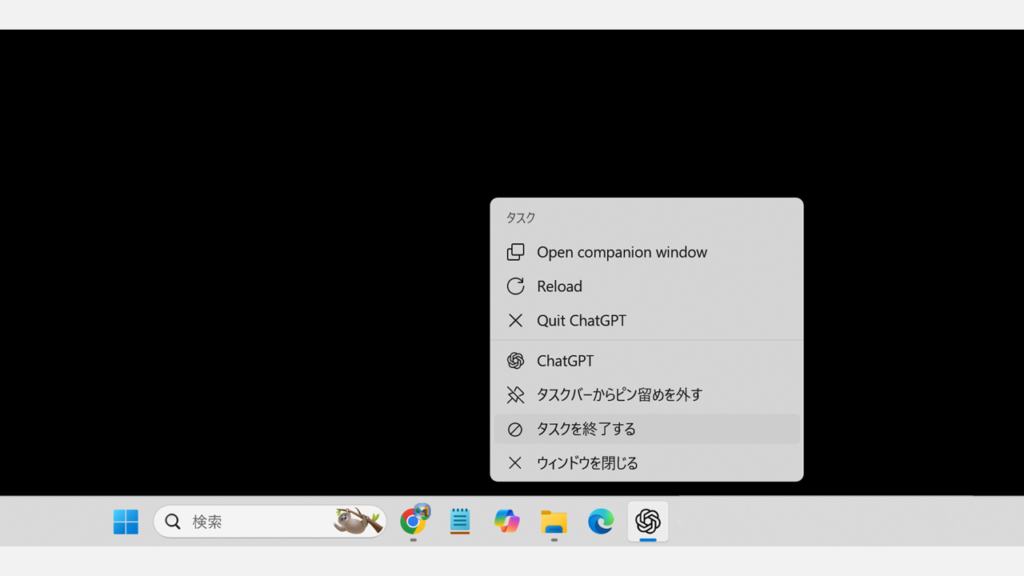Launch Google Chrome from the taskbar
The width and height of the screenshot is (1024, 576).
[413, 521]
